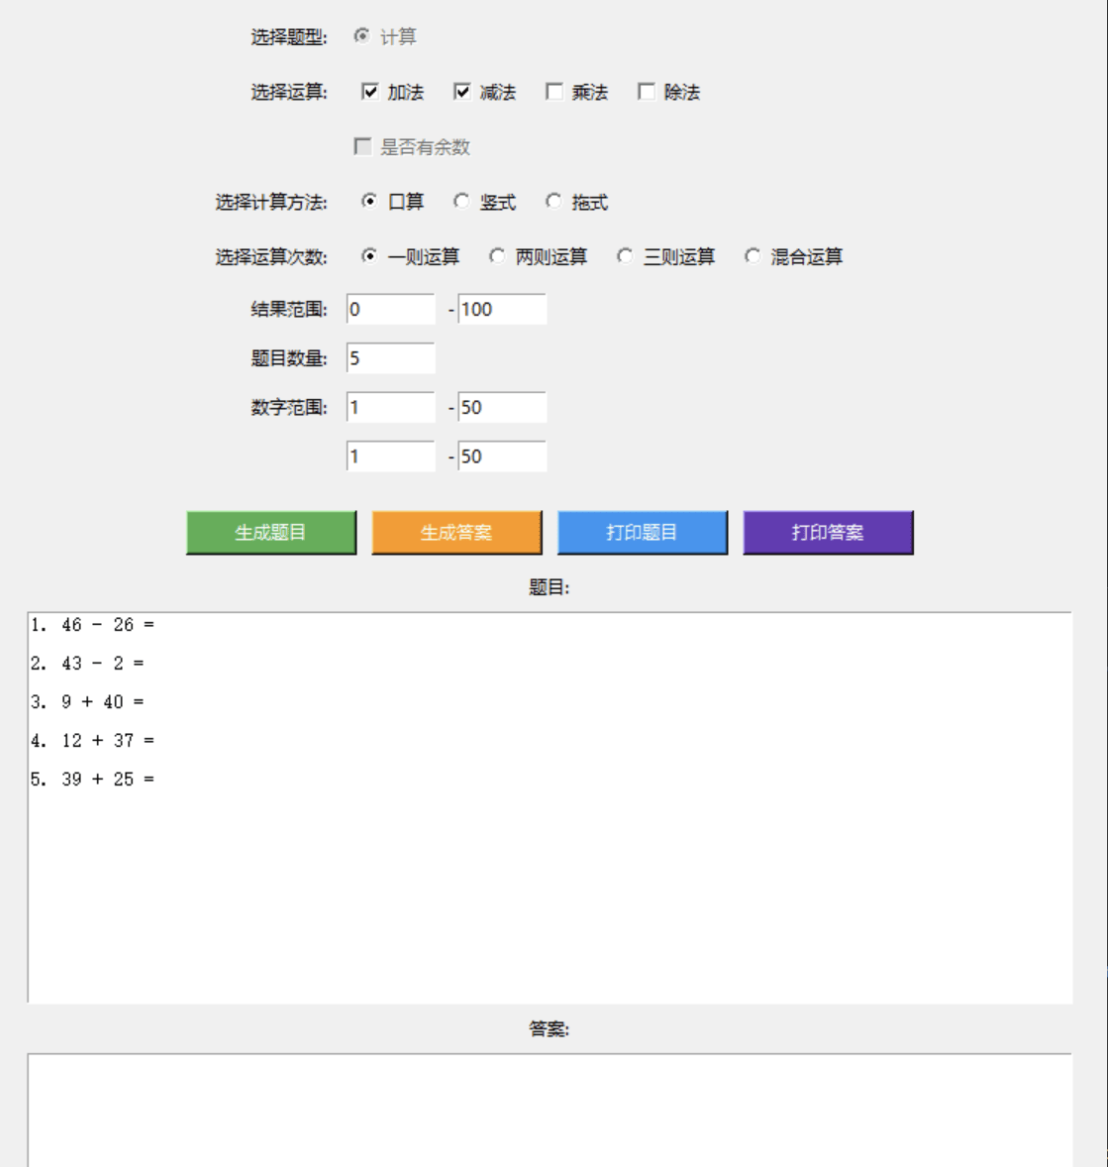Enable the 乘法 checkbox
The width and height of the screenshot is (1108, 1167).
(554, 92)
